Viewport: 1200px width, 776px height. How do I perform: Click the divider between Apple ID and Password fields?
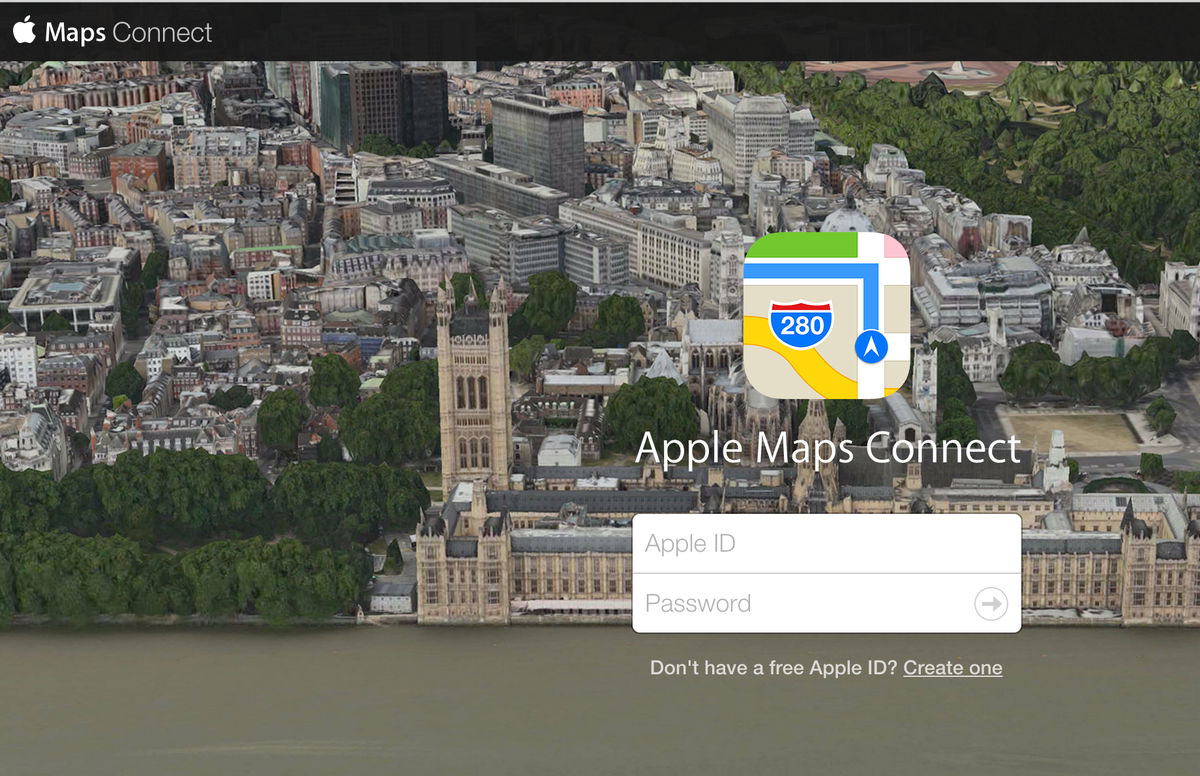[827, 573]
